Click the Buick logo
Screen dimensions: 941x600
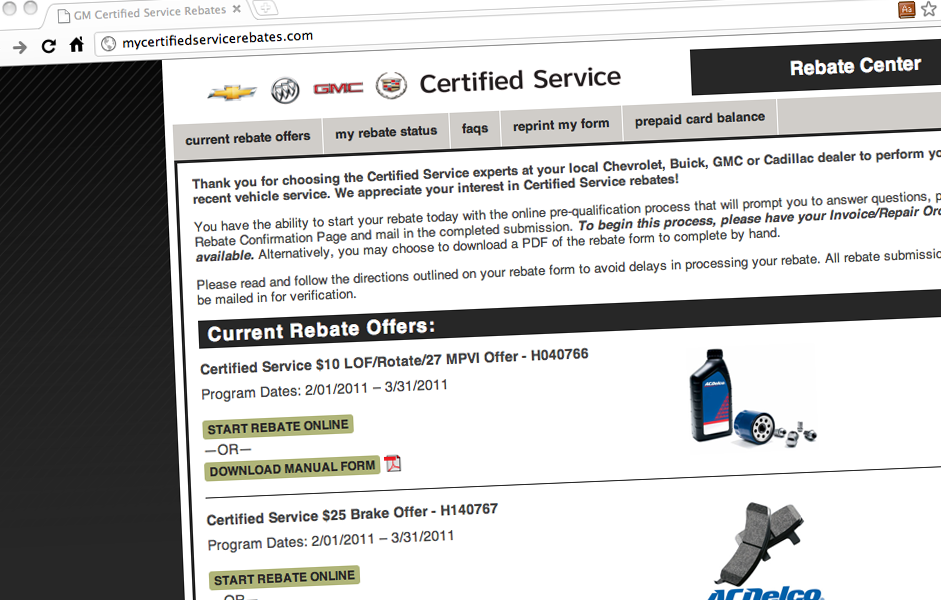point(285,92)
